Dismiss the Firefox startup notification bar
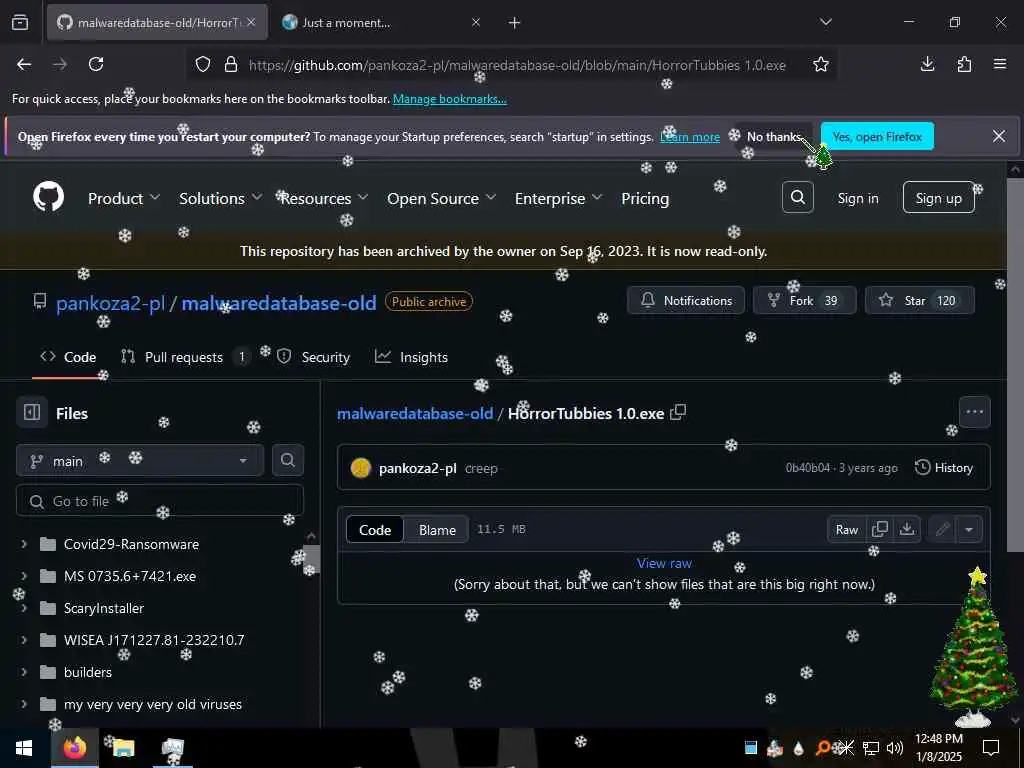This screenshot has width=1024, height=768. pos(999,136)
